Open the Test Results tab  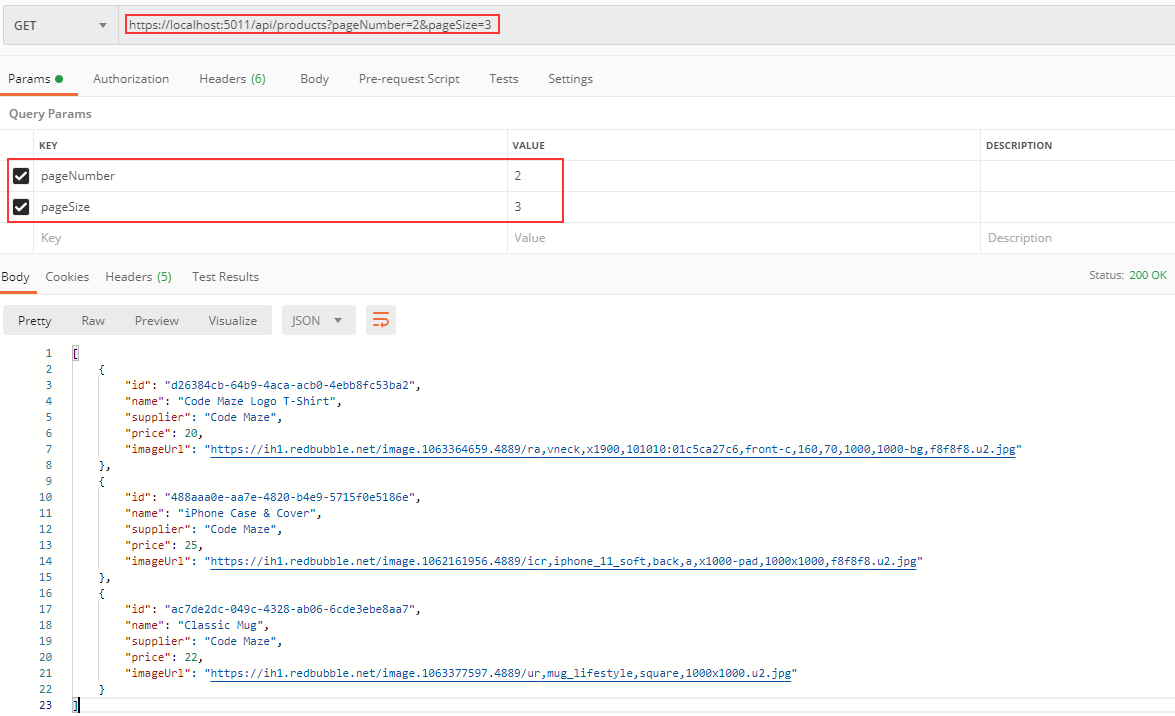(x=225, y=276)
